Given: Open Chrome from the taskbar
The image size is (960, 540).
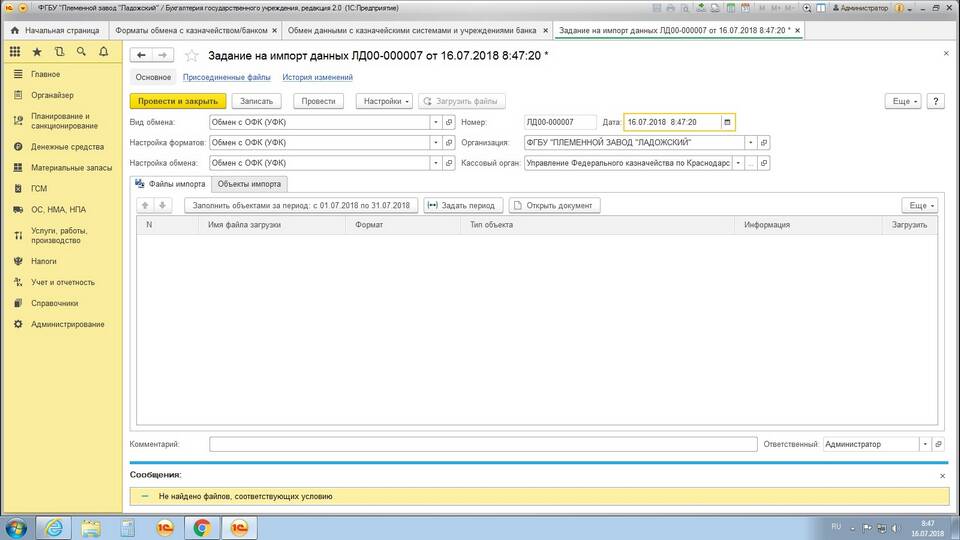Looking at the screenshot, I should coord(201,528).
